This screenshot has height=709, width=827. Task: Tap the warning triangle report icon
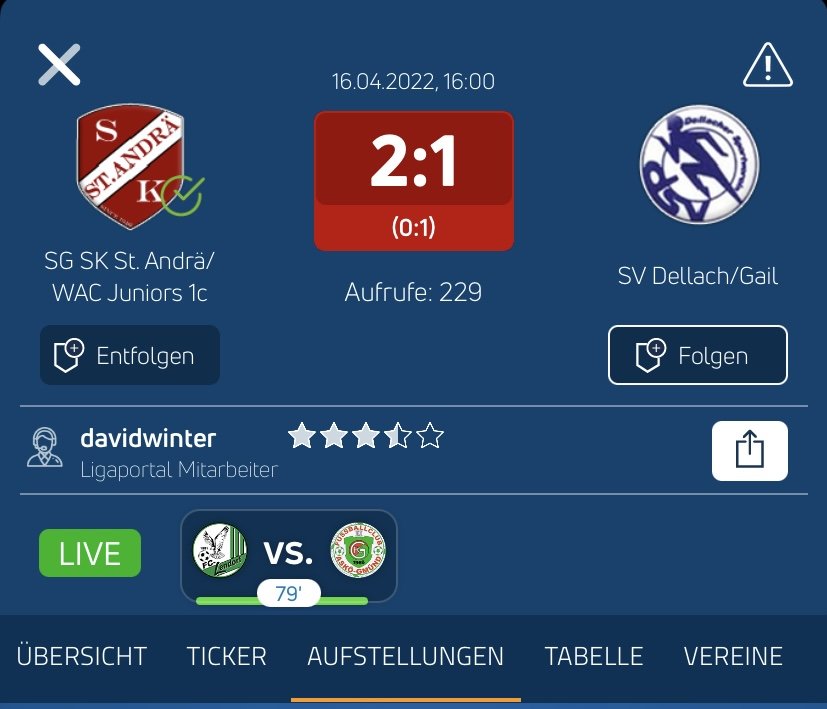click(767, 65)
